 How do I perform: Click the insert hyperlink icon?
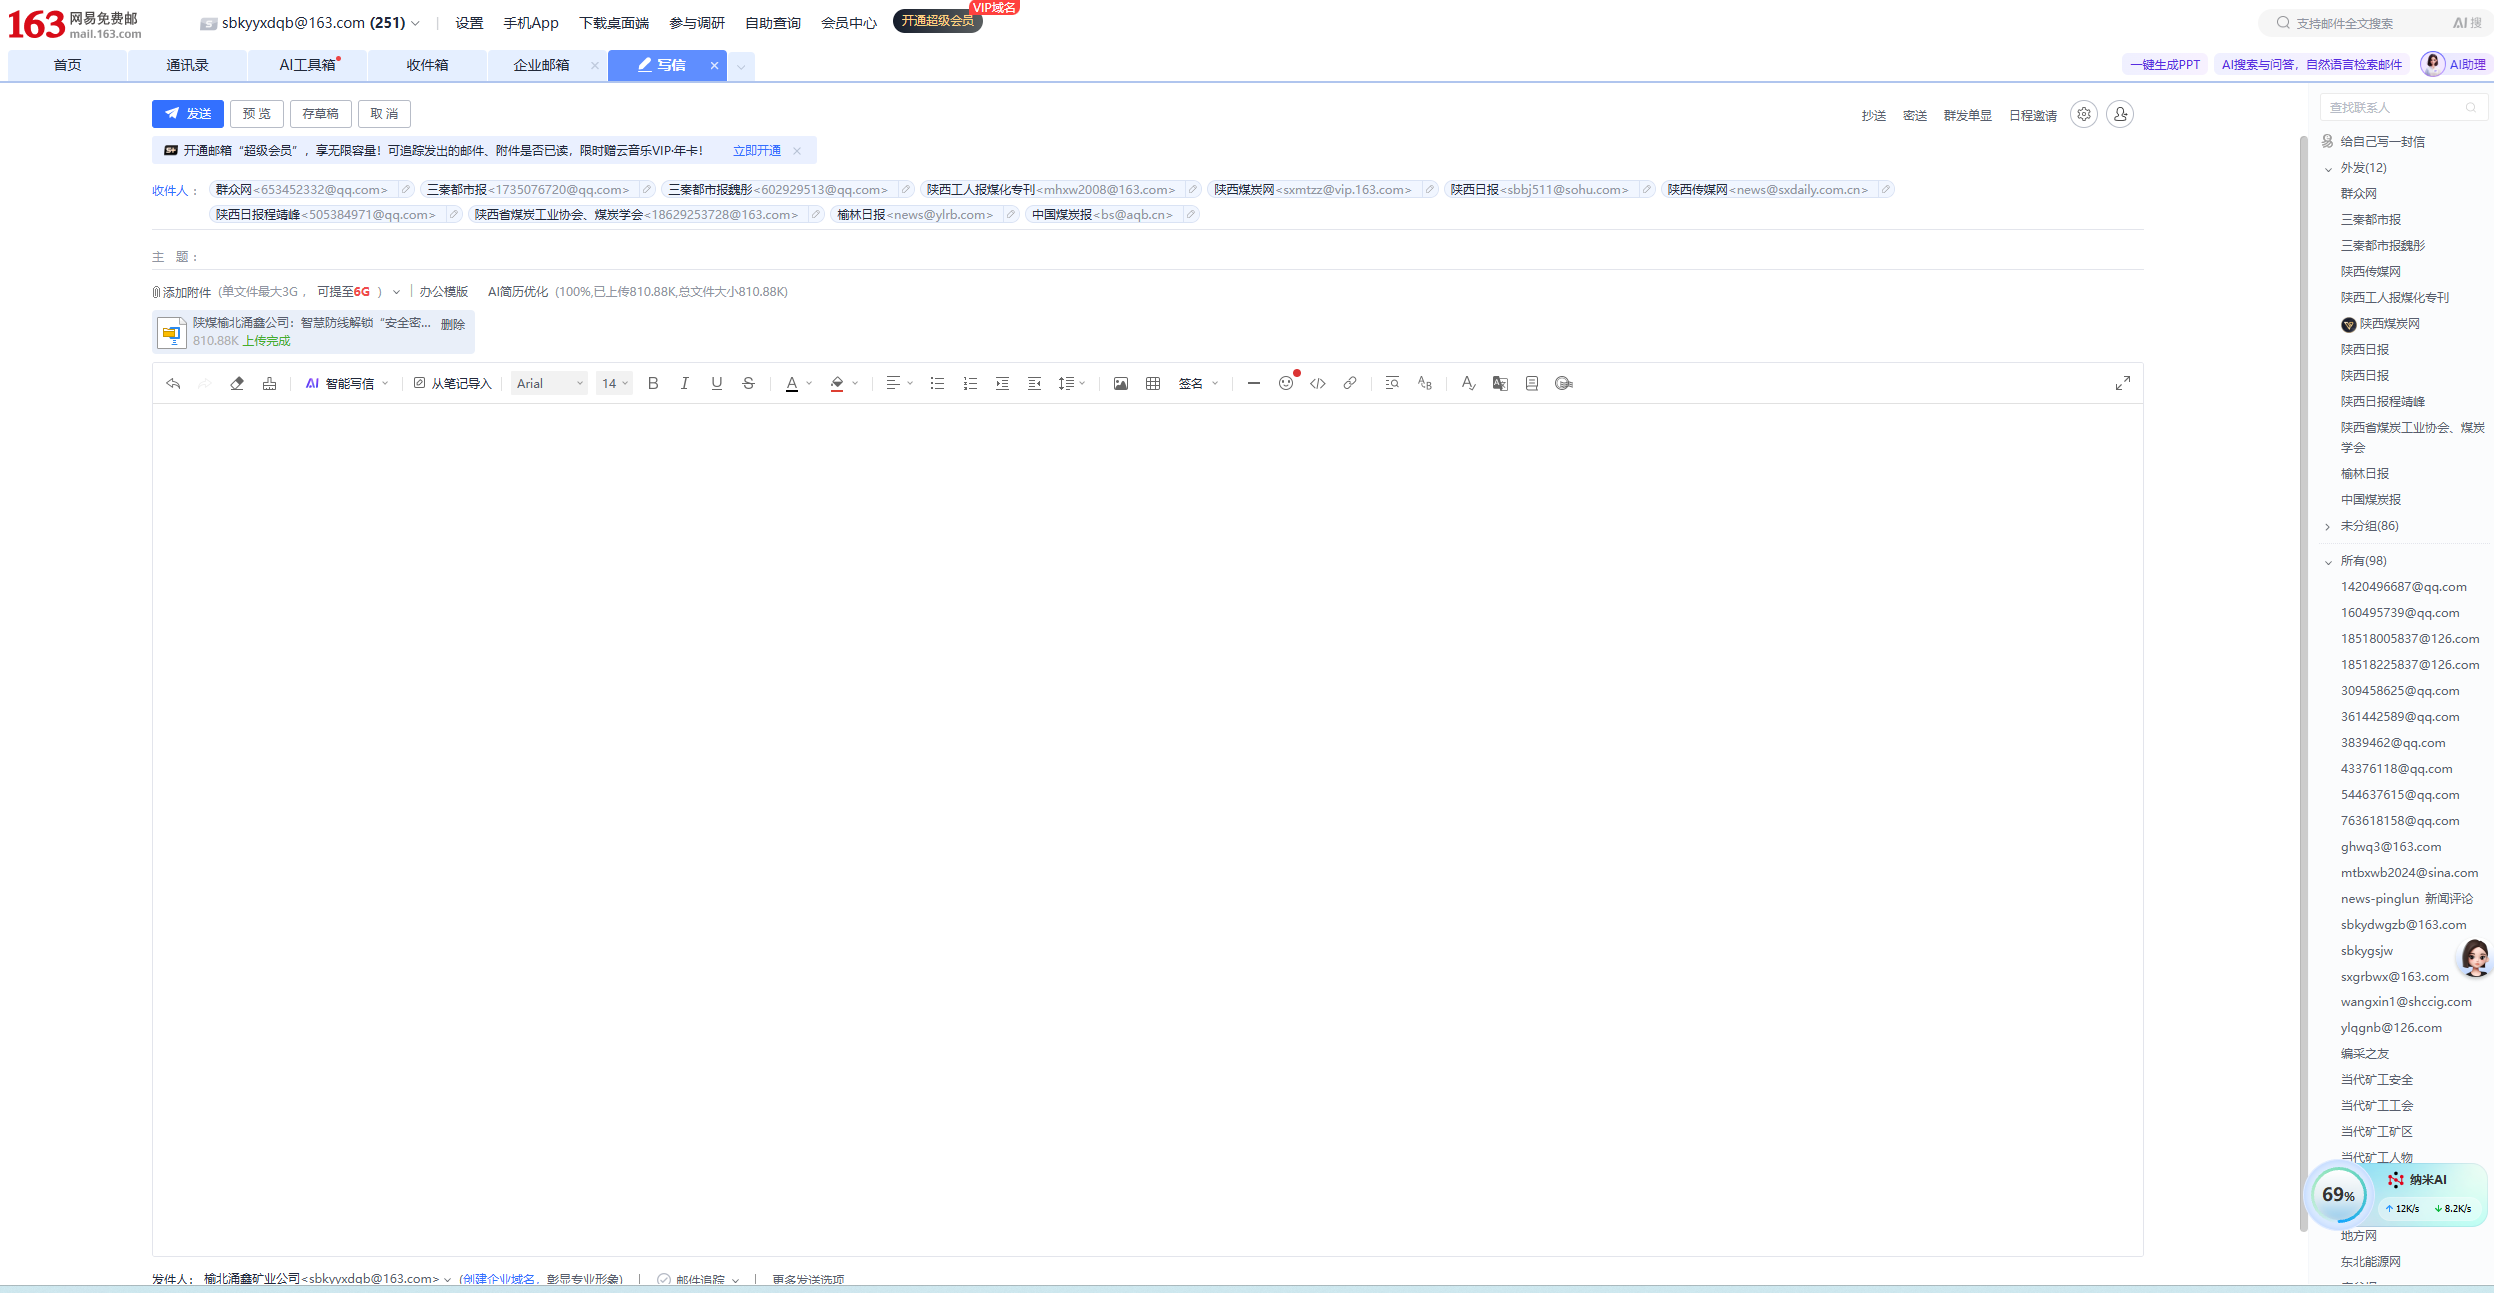[x=1349, y=384]
